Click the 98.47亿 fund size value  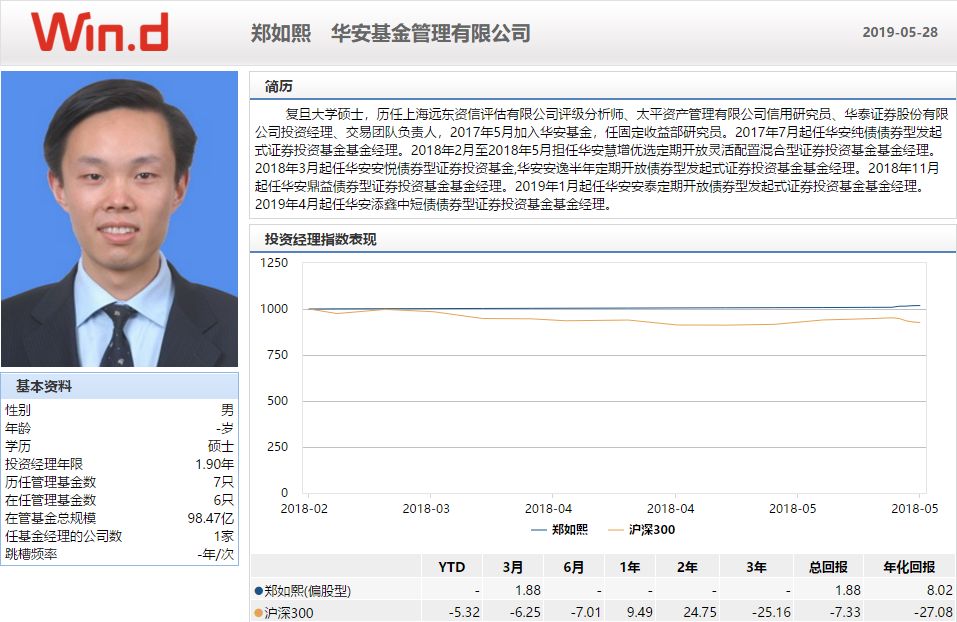(x=211, y=518)
